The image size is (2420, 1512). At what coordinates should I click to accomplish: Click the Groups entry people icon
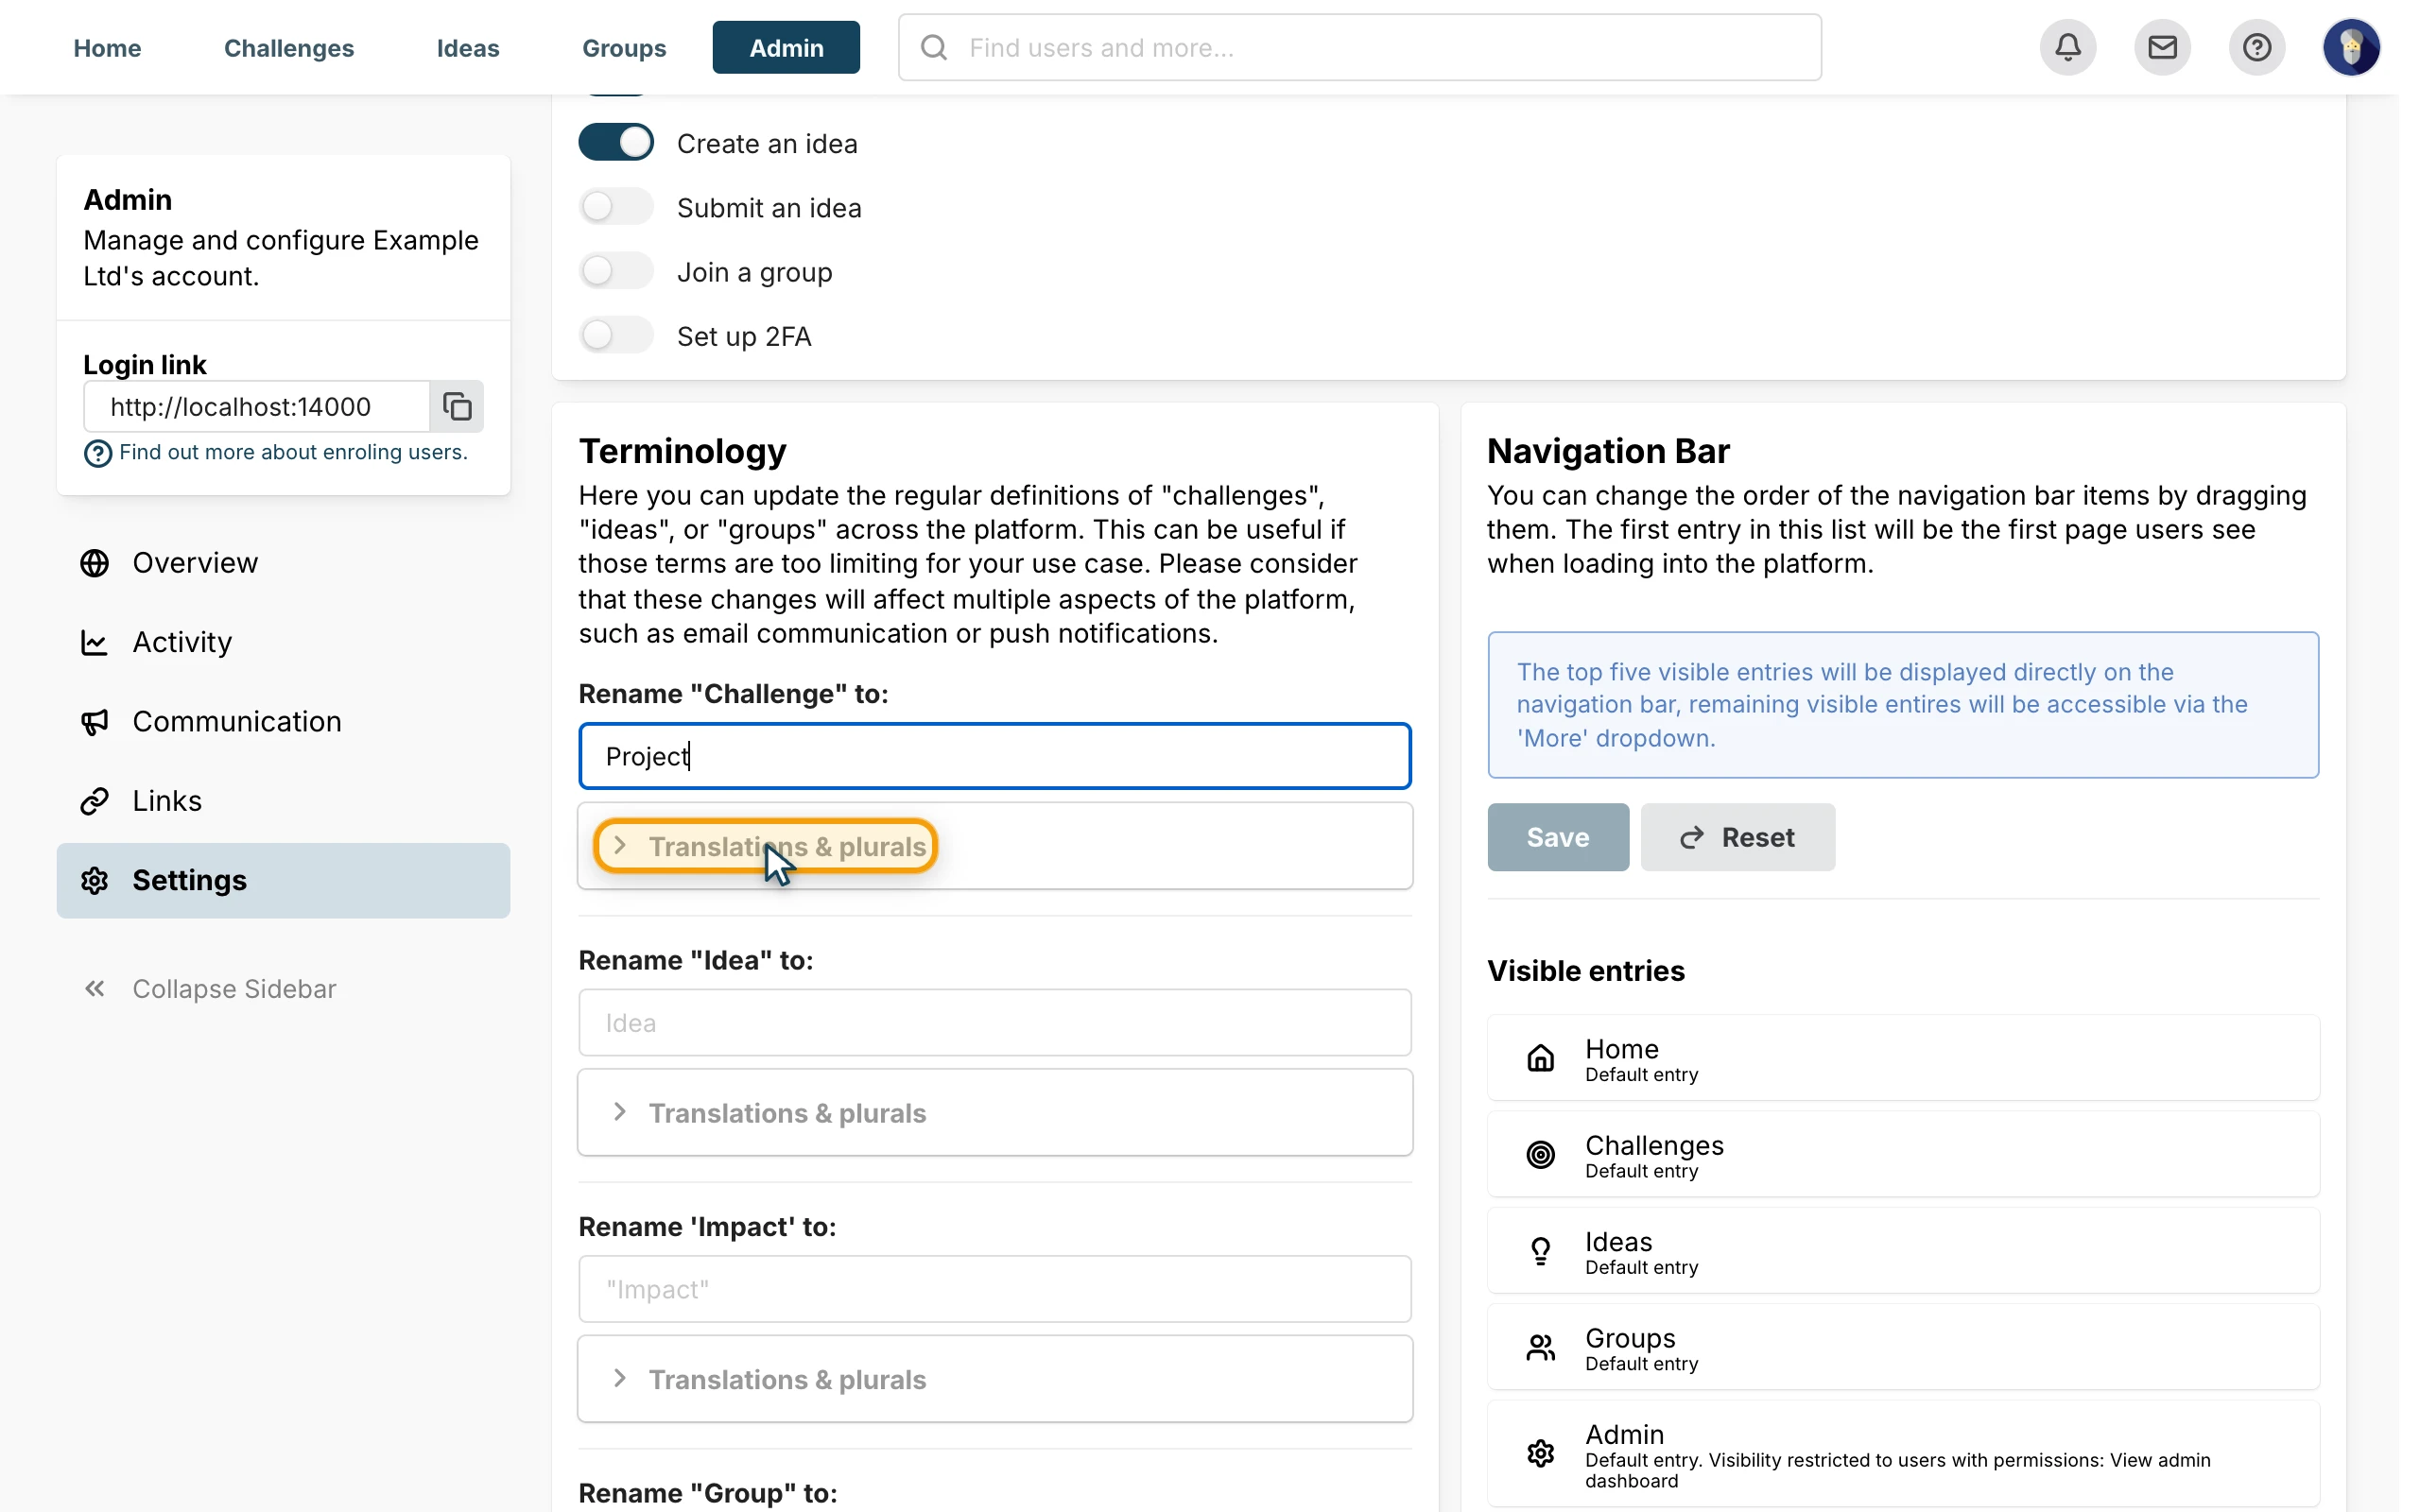(1541, 1347)
